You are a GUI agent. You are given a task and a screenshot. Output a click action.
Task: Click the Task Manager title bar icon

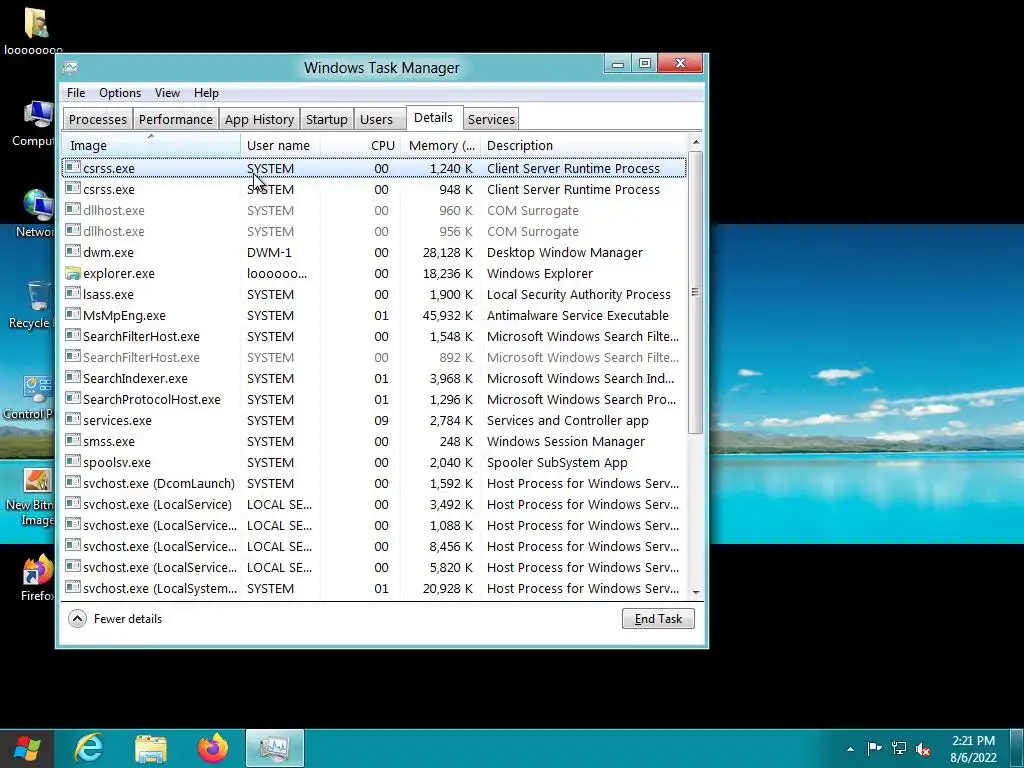71,67
